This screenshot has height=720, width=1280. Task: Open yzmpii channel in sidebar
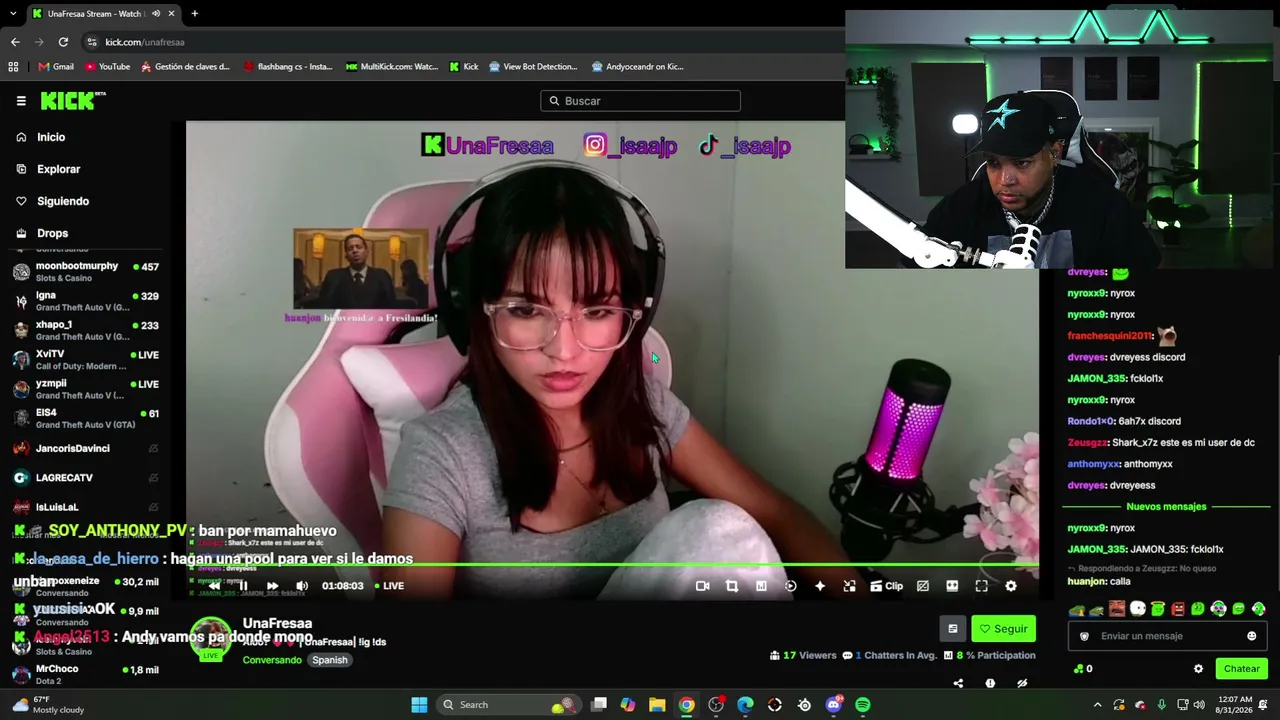tap(85, 389)
